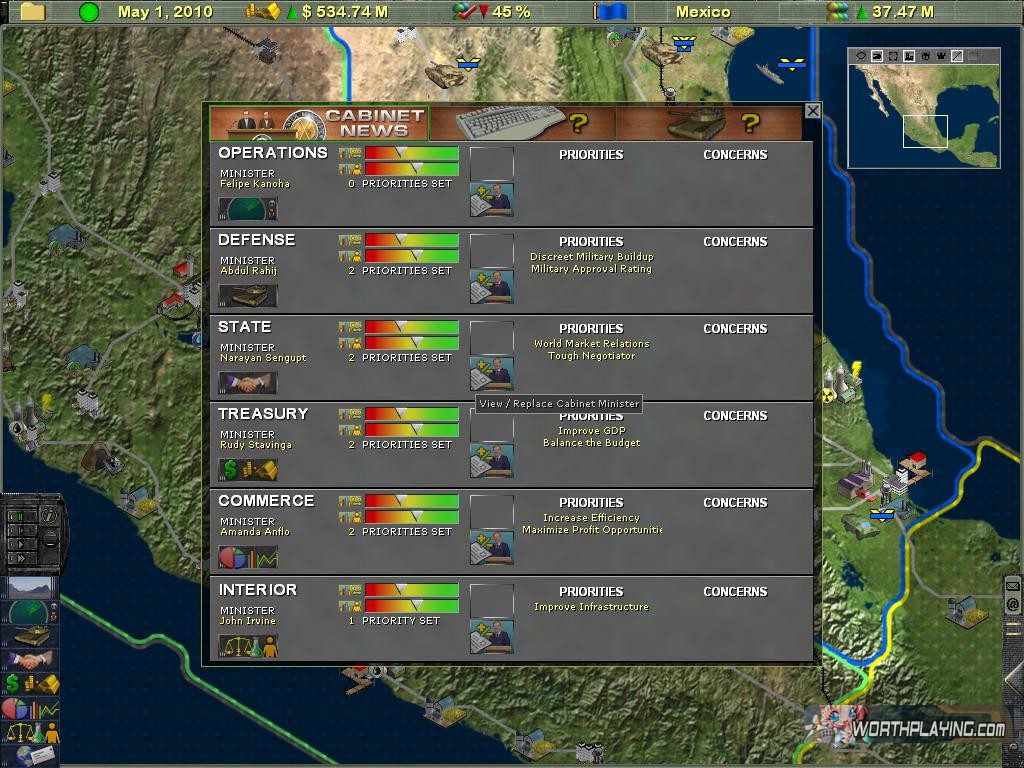The width and height of the screenshot is (1024, 768).
Task: Open the tank help tab
Action: pyautogui.click(x=708, y=124)
